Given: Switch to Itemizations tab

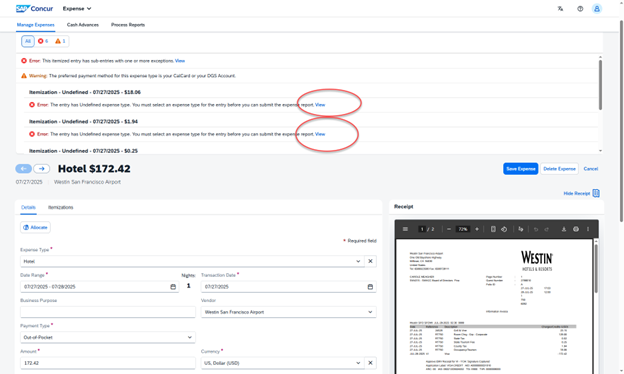Looking at the screenshot, I should [60, 207].
